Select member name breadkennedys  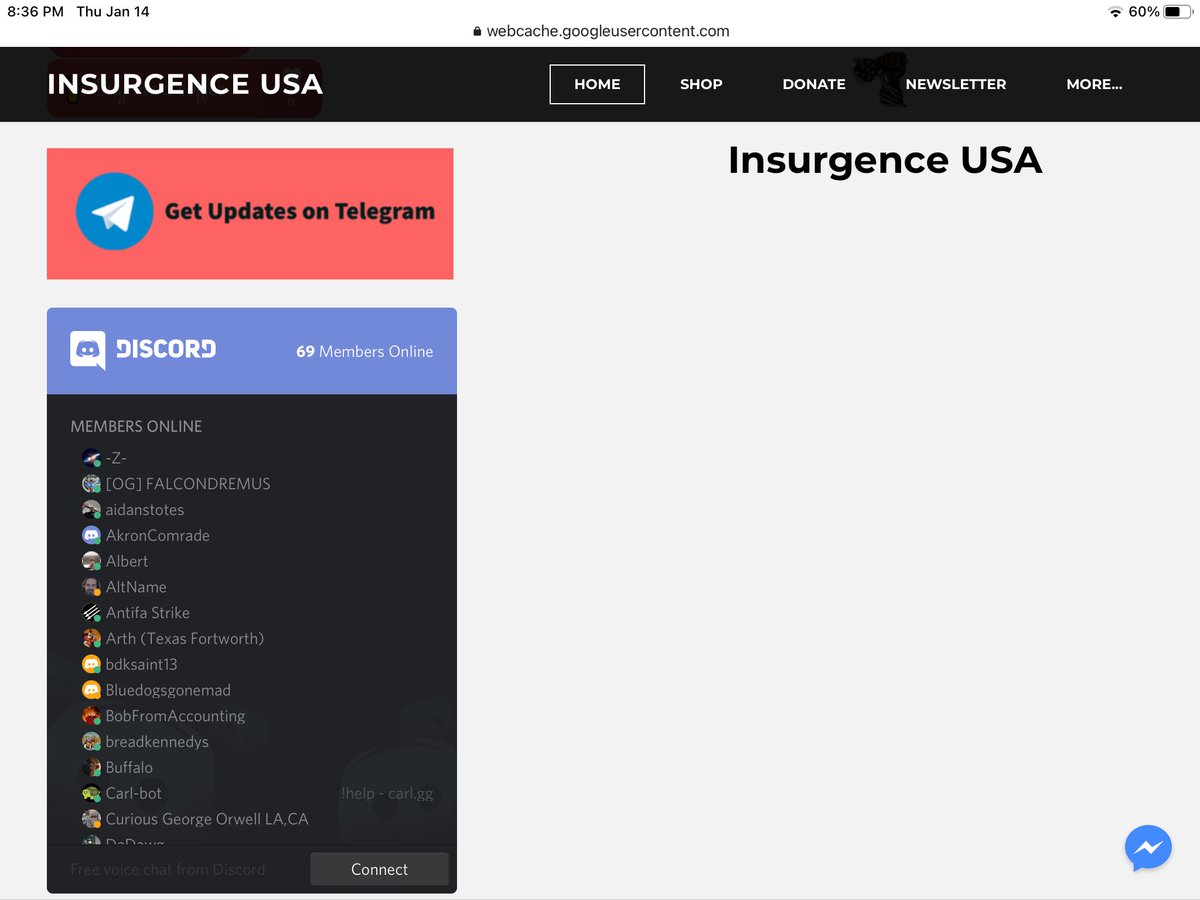(157, 742)
